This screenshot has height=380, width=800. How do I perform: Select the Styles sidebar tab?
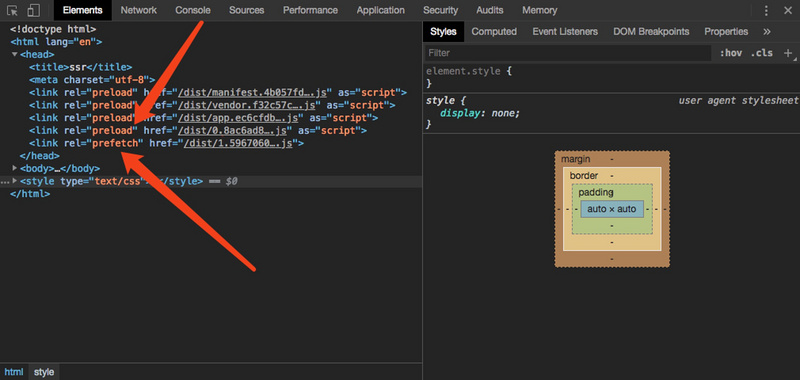(443, 32)
